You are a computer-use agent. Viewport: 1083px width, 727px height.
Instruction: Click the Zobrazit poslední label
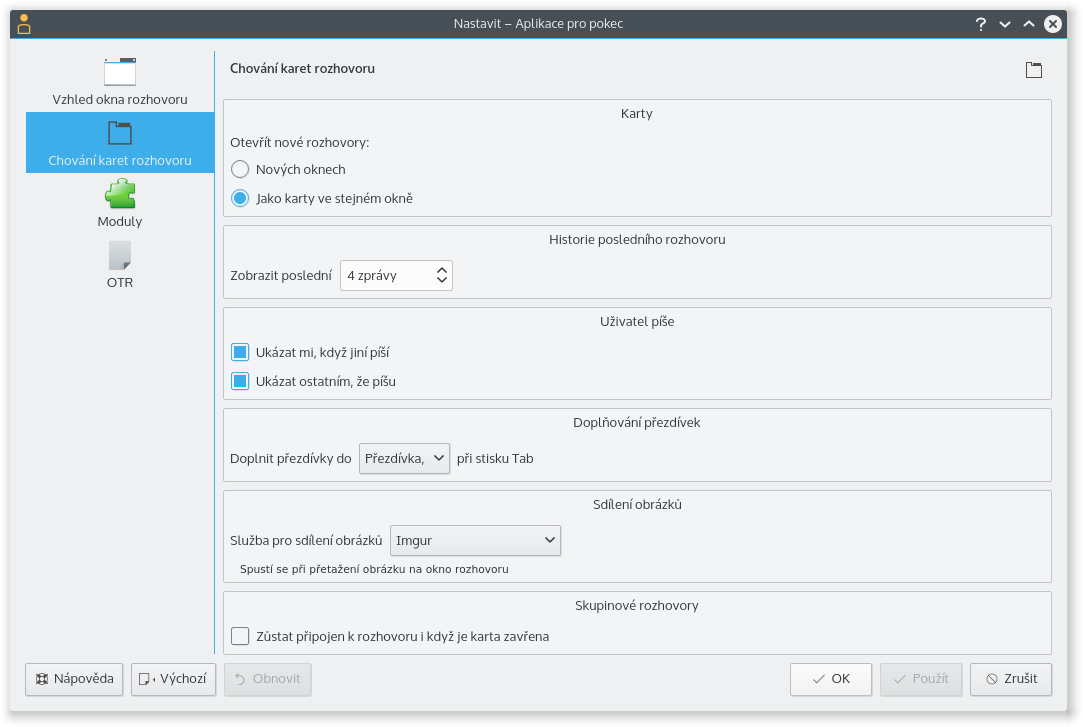point(281,275)
